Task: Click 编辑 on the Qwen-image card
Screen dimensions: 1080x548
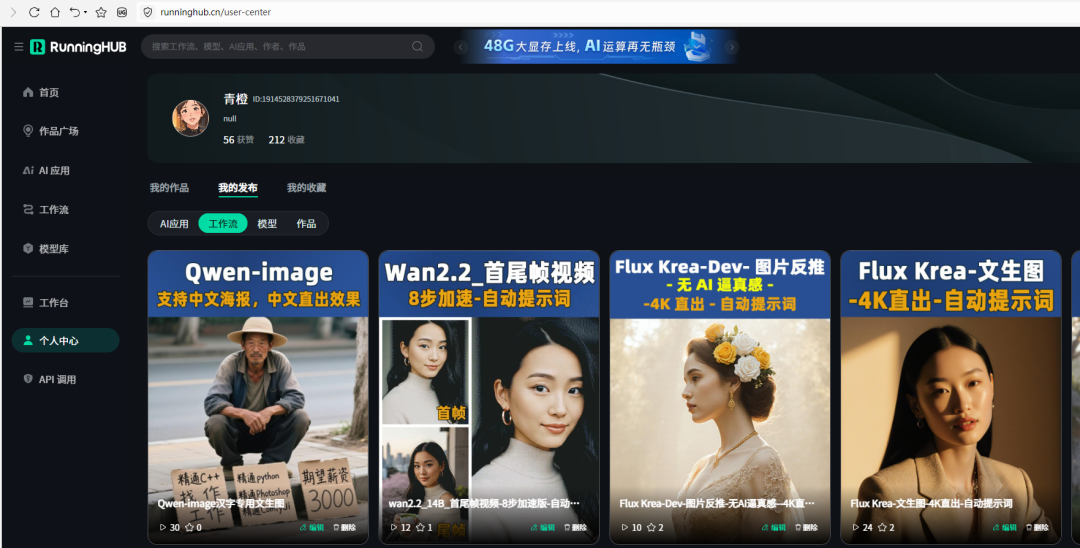Action: click(x=311, y=527)
